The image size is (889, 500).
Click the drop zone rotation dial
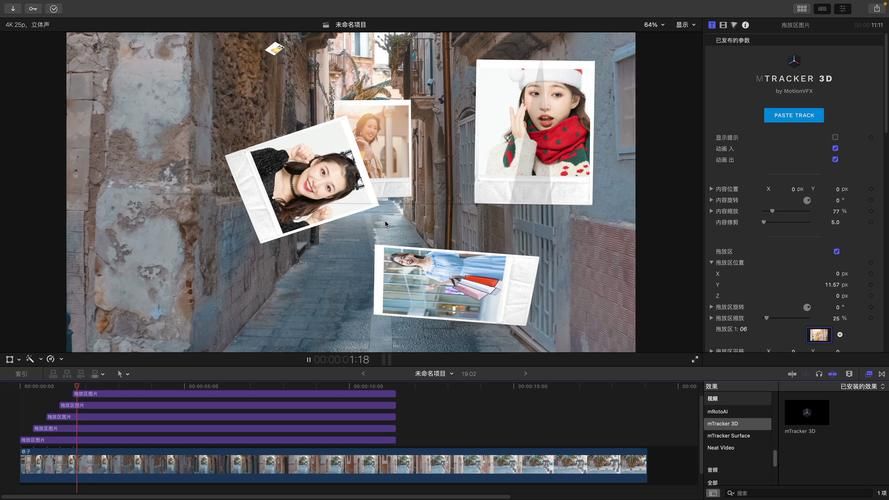coord(807,307)
